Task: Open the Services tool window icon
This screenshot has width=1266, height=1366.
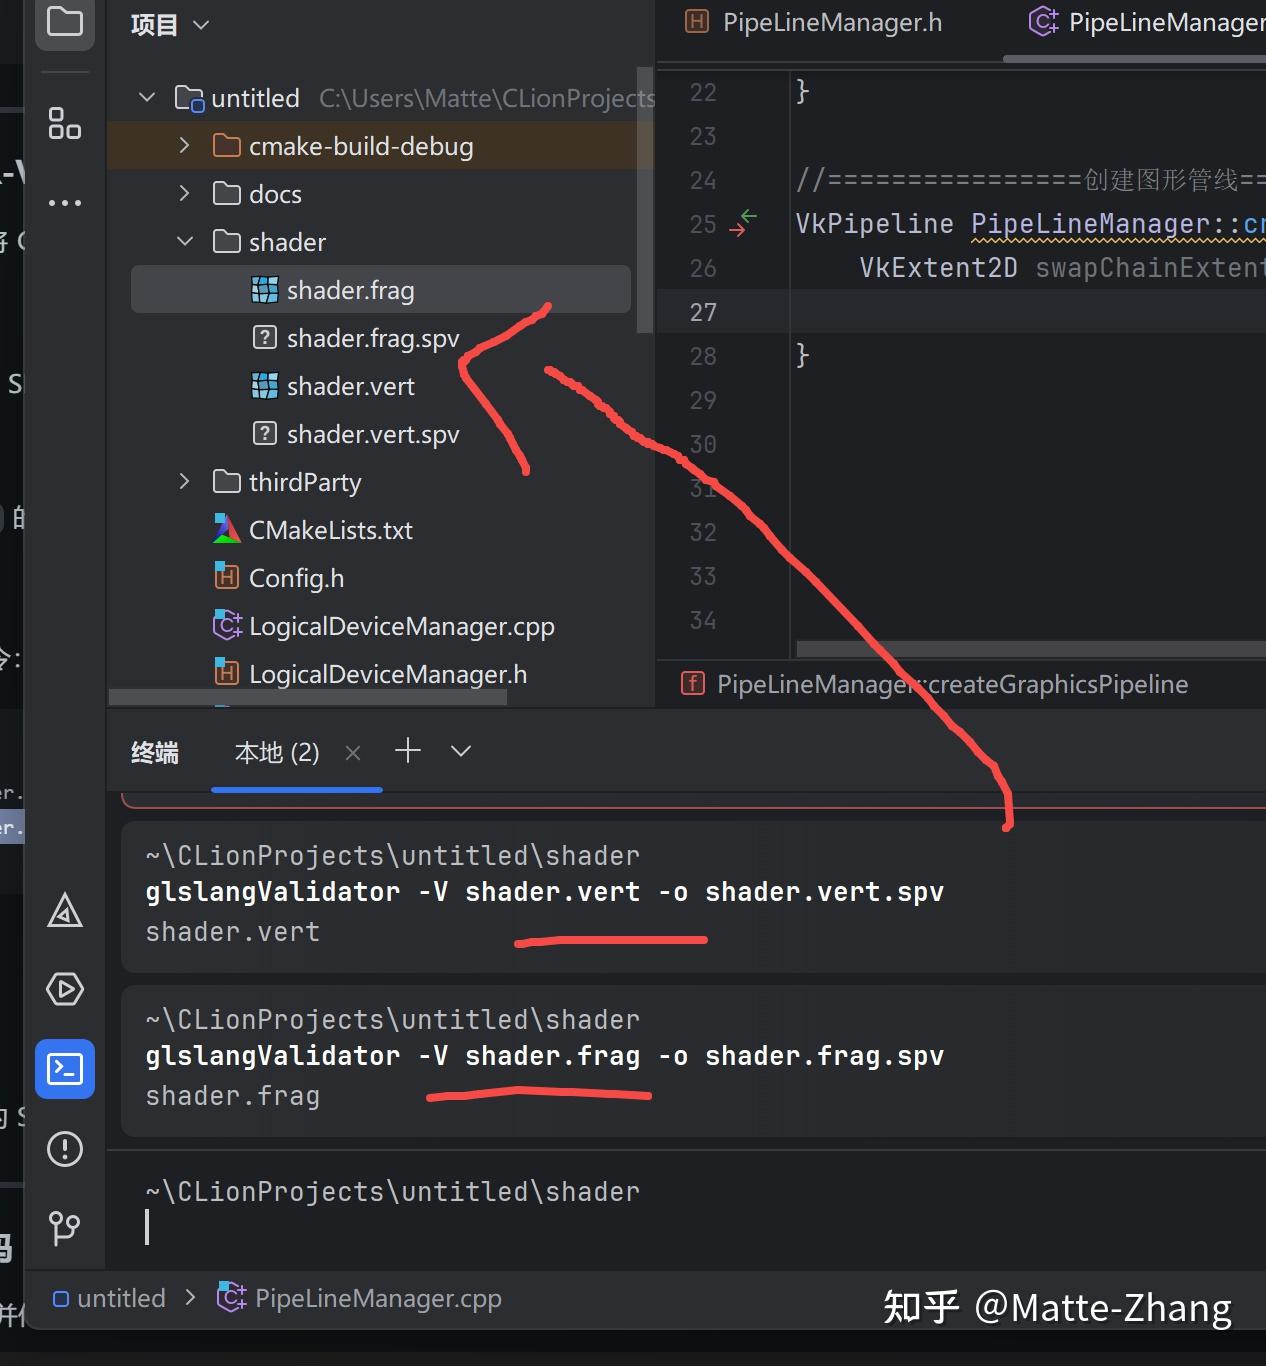Action: click(x=64, y=989)
